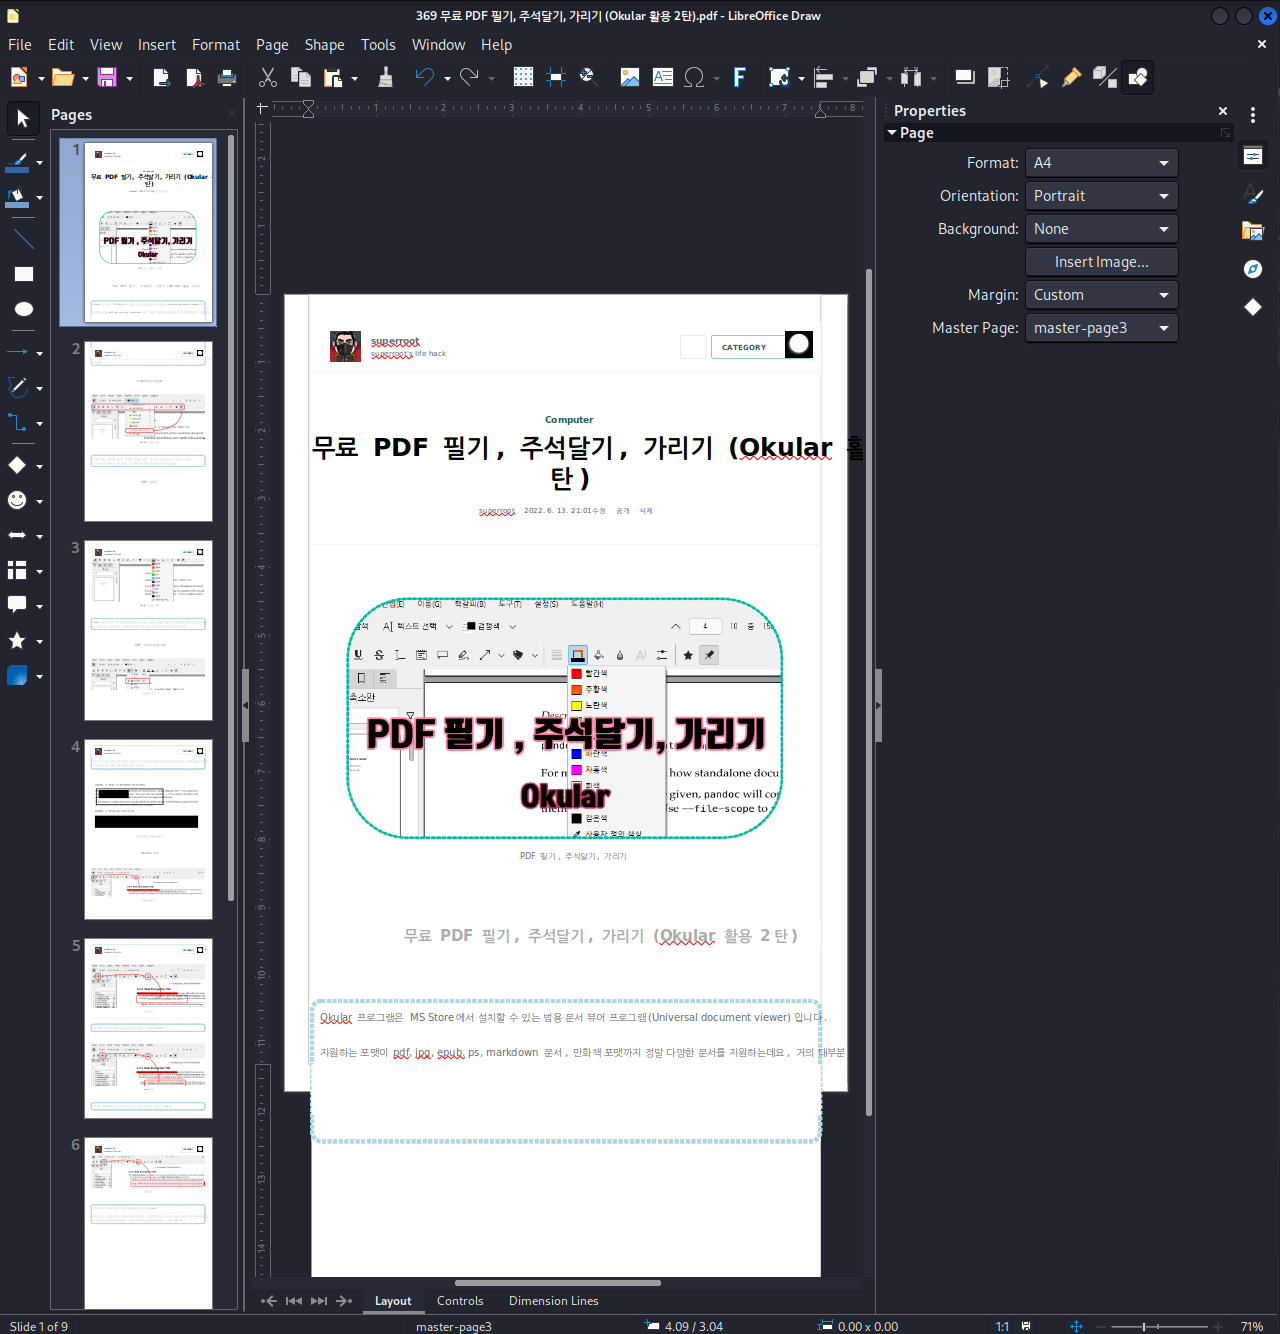Image resolution: width=1280 pixels, height=1334 pixels.
Task: Switch to the Controls layer tab
Action: 460,1301
